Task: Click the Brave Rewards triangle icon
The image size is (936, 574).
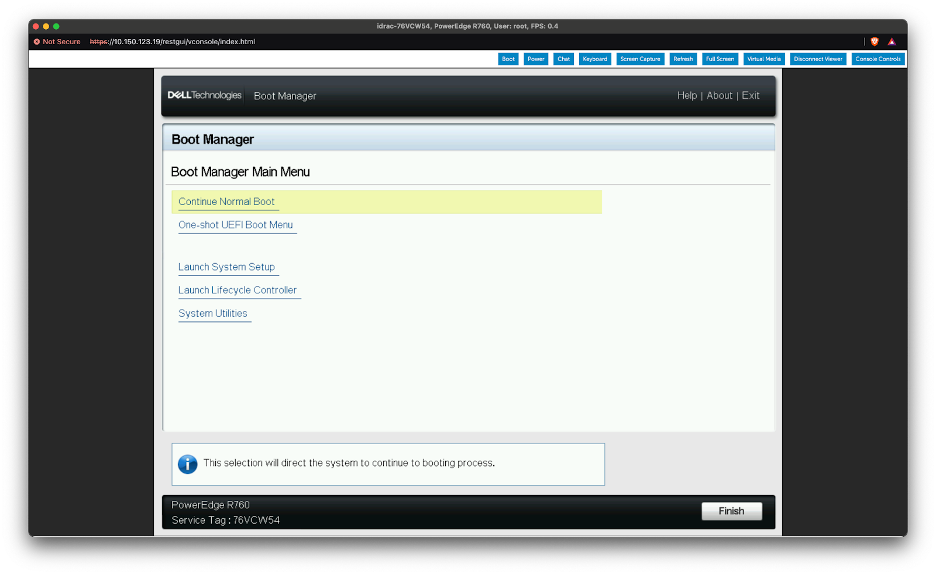Action: [x=891, y=42]
